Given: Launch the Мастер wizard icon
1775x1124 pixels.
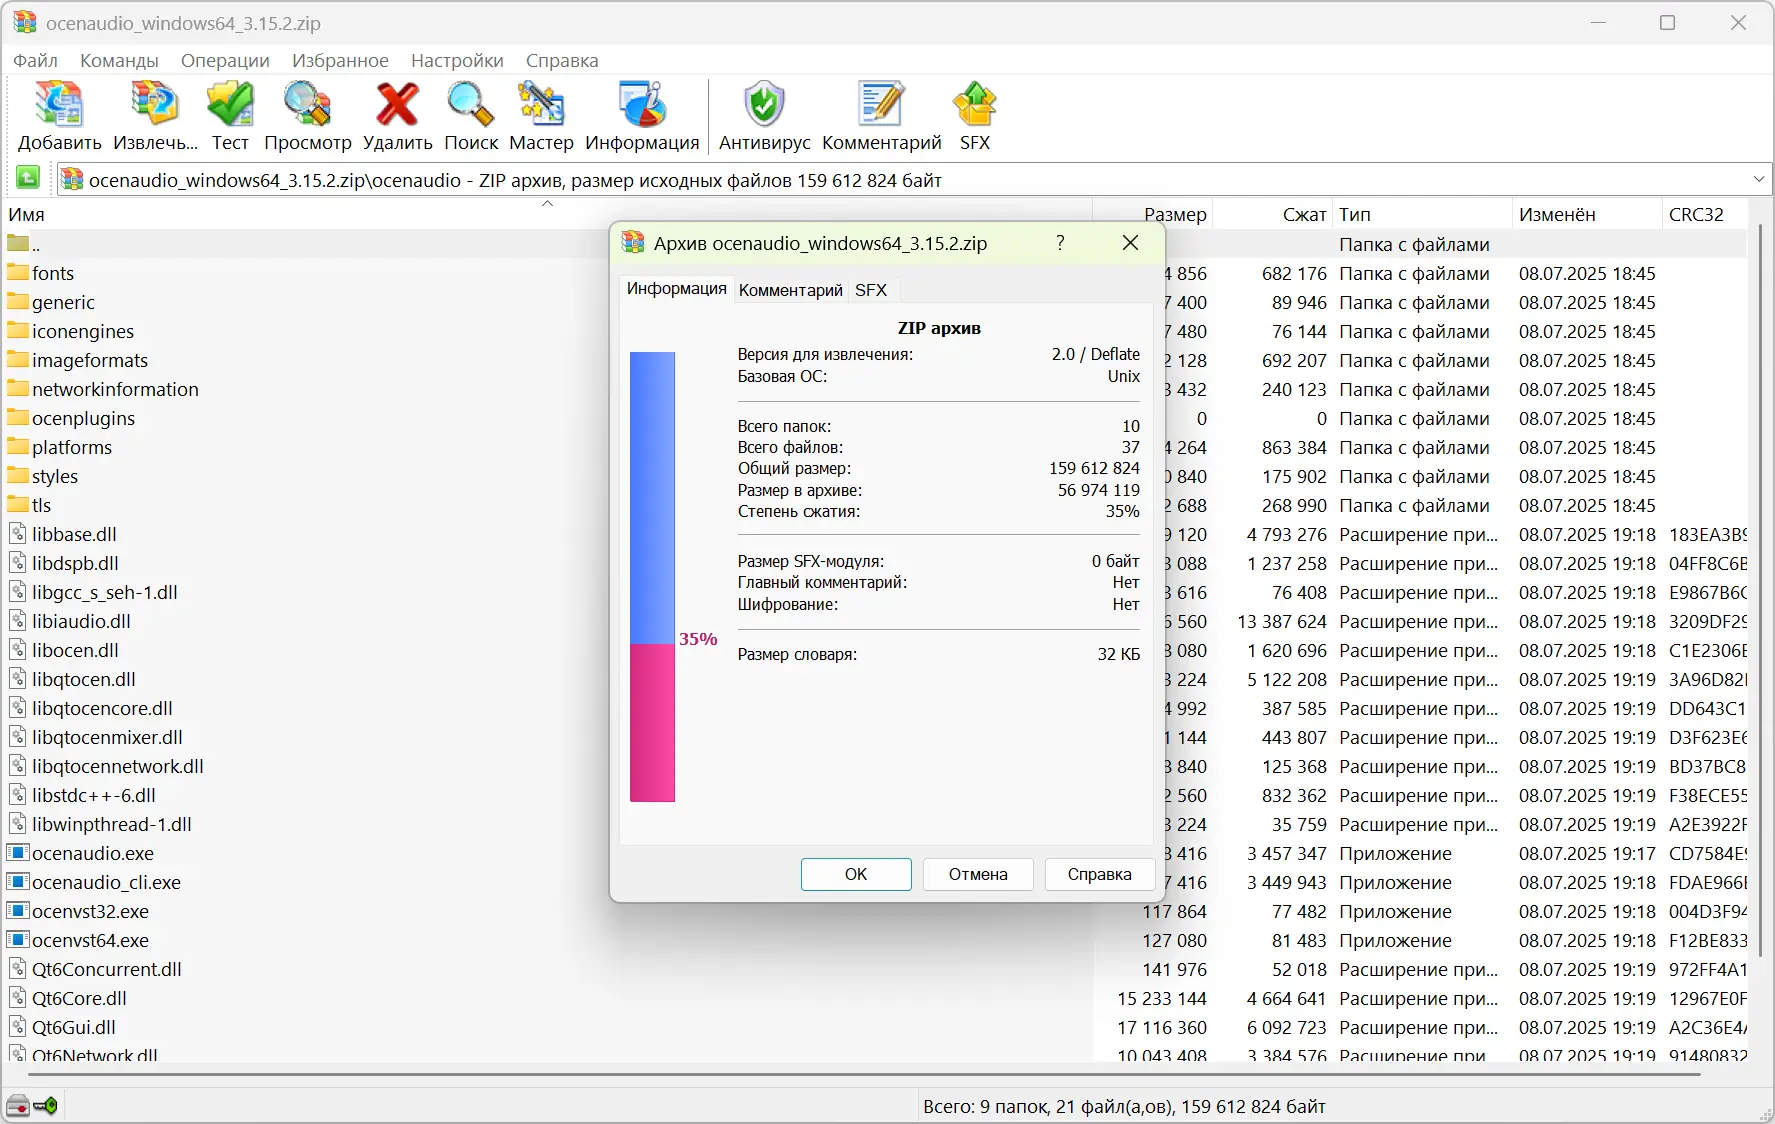Looking at the screenshot, I should 541,106.
